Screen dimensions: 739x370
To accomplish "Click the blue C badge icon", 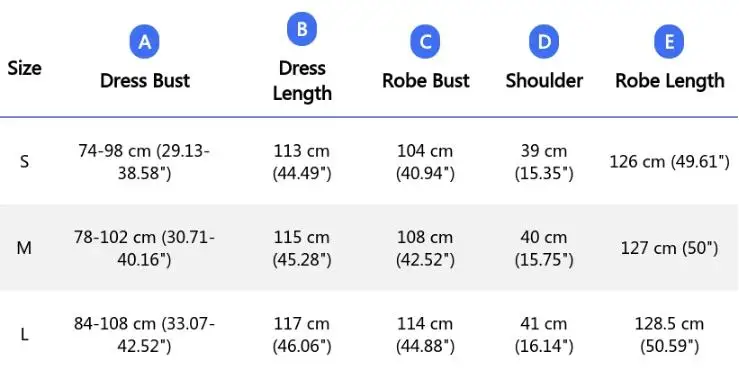I will (x=425, y=41).
